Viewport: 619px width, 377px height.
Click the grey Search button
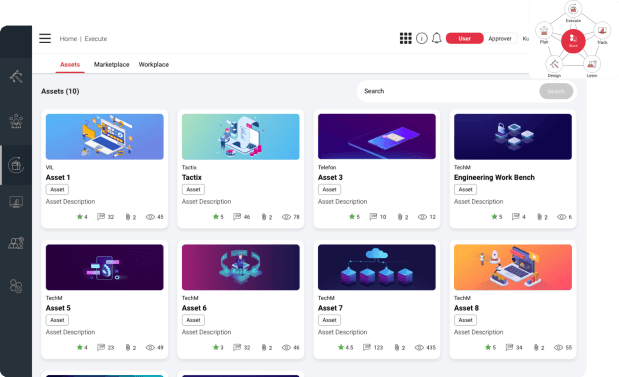(x=556, y=91)
